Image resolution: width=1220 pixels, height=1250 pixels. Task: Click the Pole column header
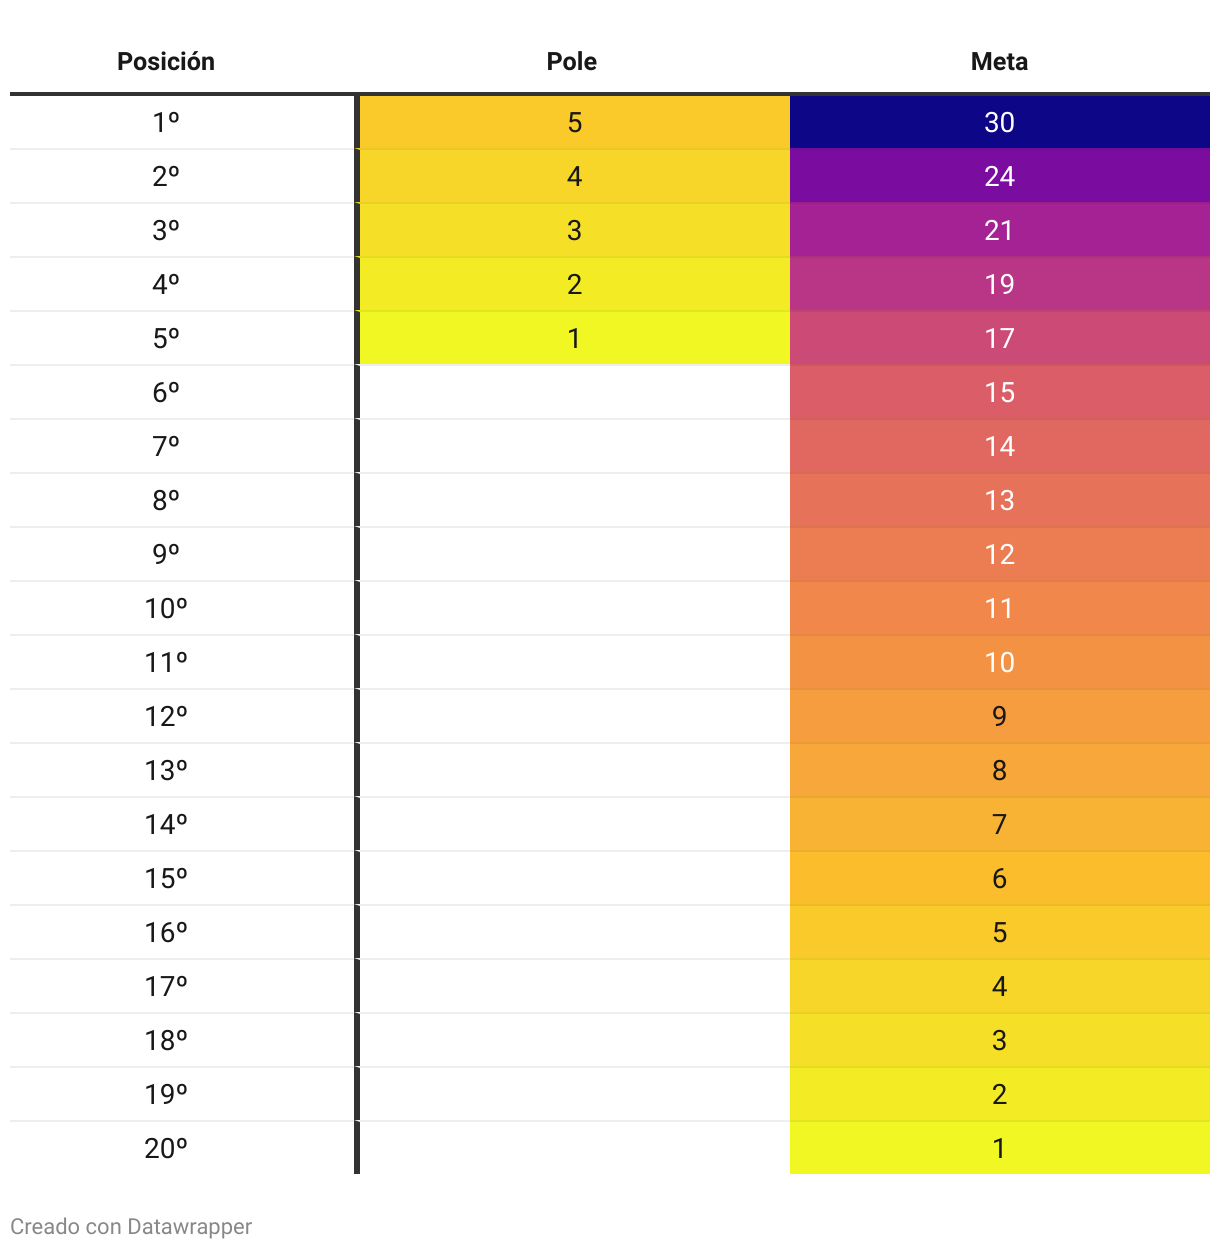point(572,62)
